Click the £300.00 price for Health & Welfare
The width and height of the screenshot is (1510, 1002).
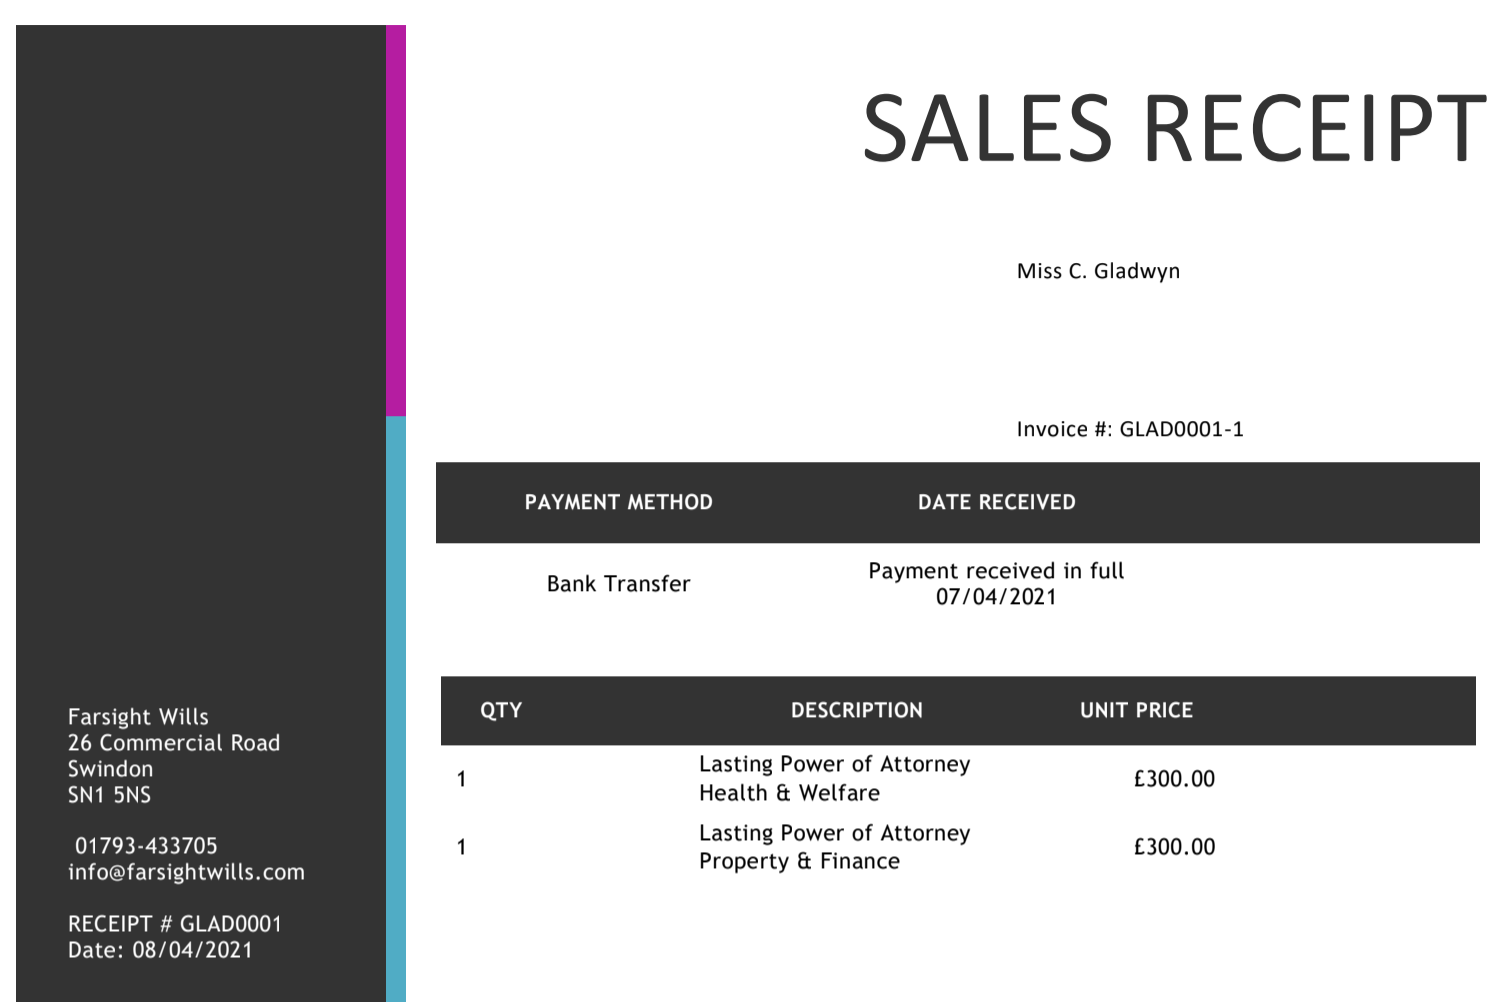click(1174, 779)
